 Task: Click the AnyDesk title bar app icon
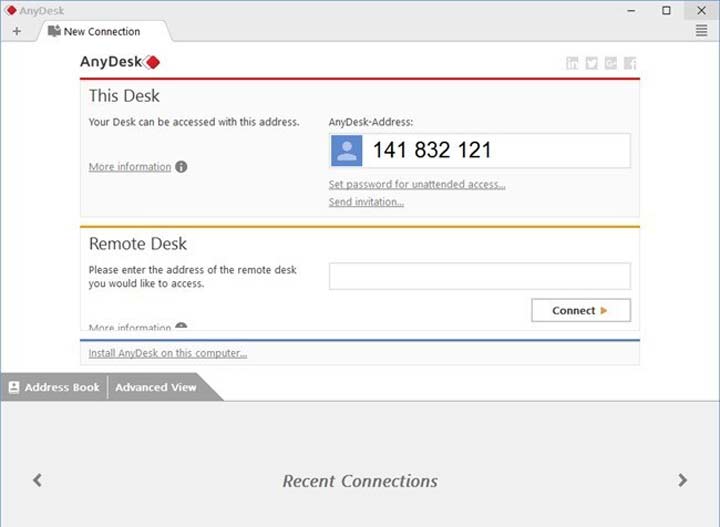(11, 10)
